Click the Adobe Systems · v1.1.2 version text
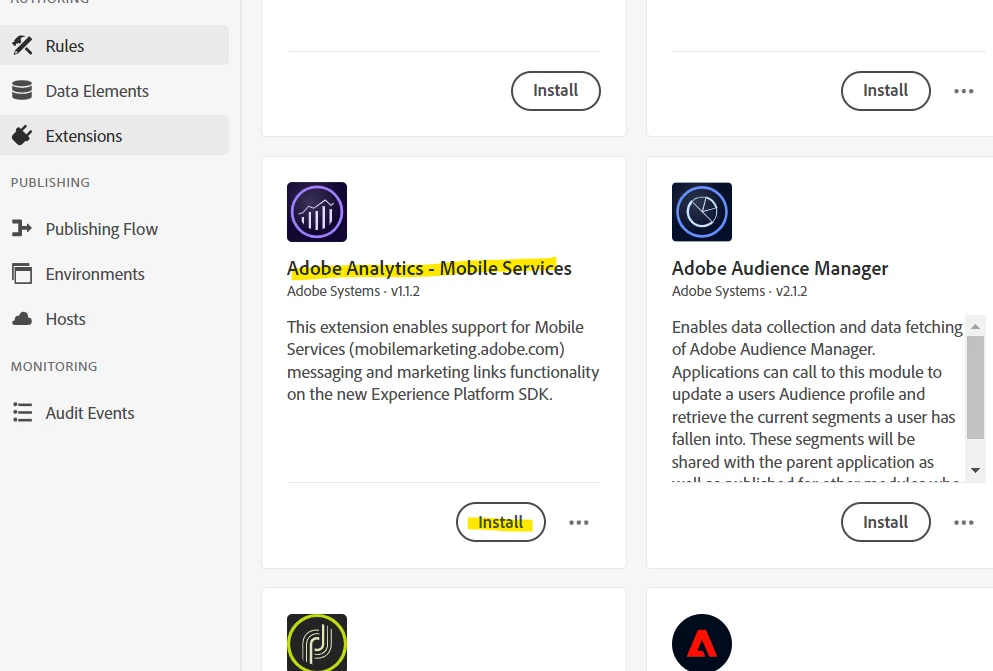 [353, 291]
